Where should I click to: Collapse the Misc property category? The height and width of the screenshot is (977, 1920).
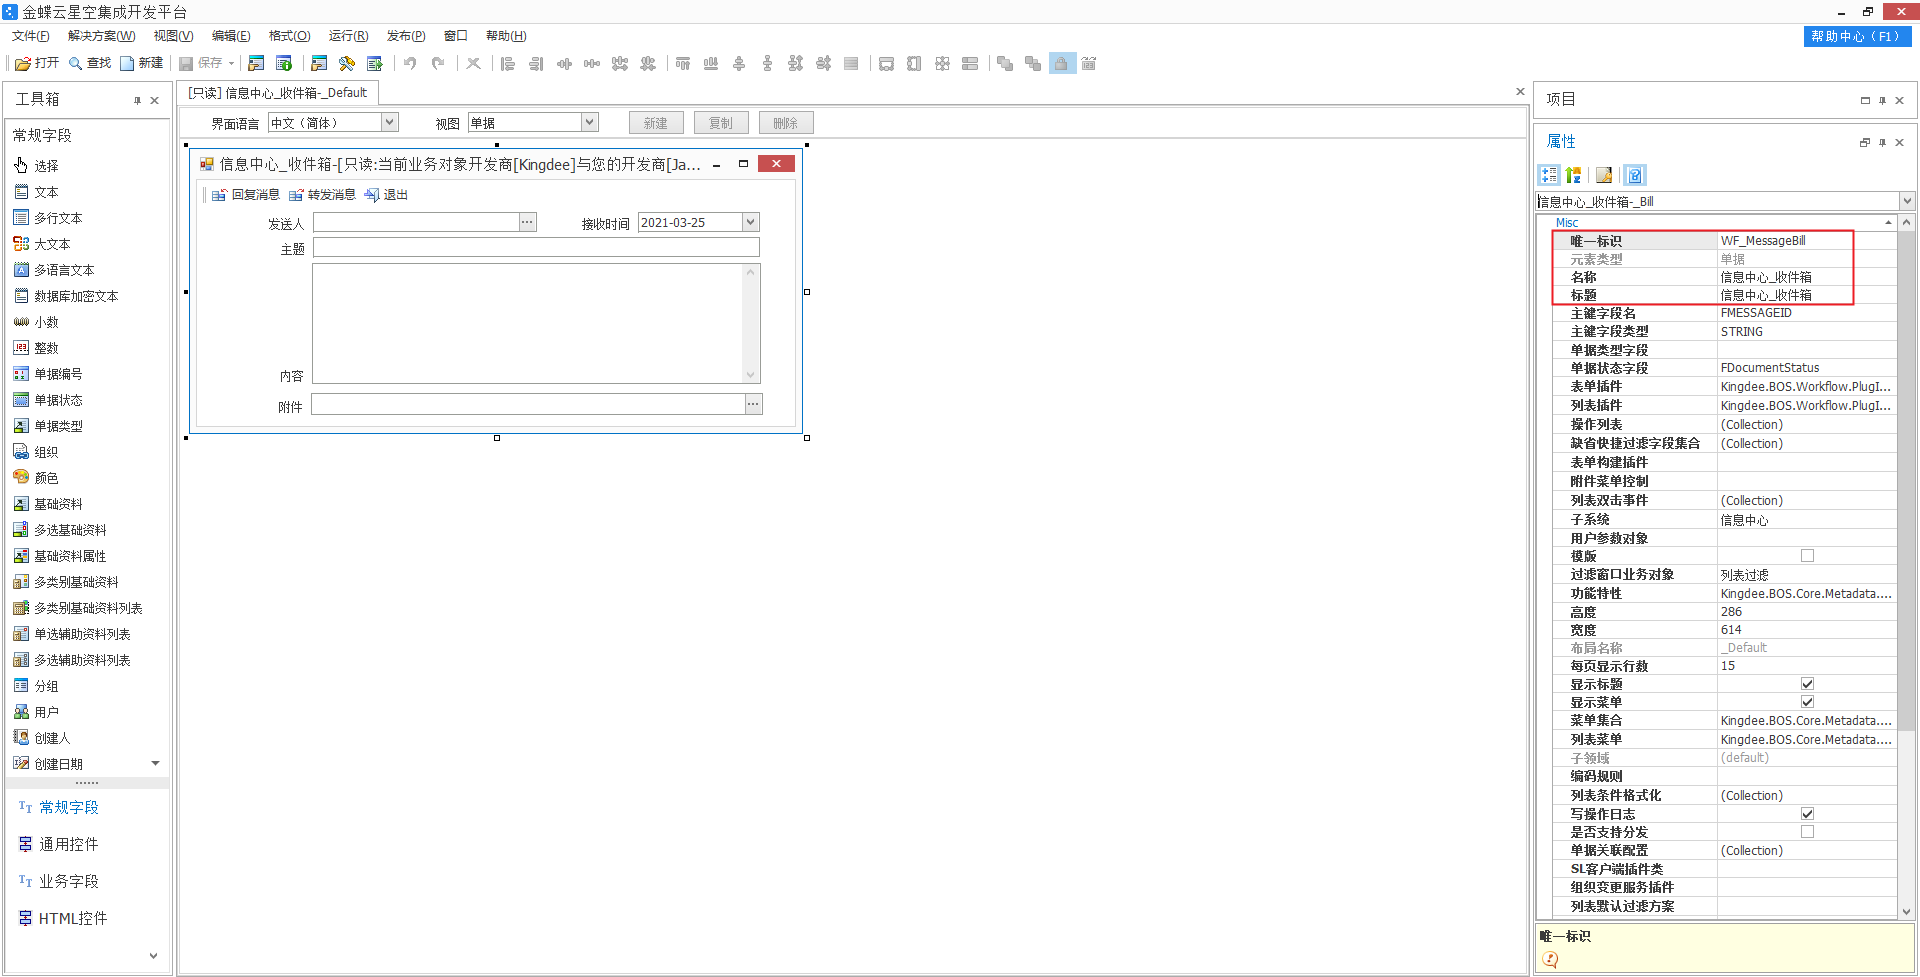tap(1888, 223)
